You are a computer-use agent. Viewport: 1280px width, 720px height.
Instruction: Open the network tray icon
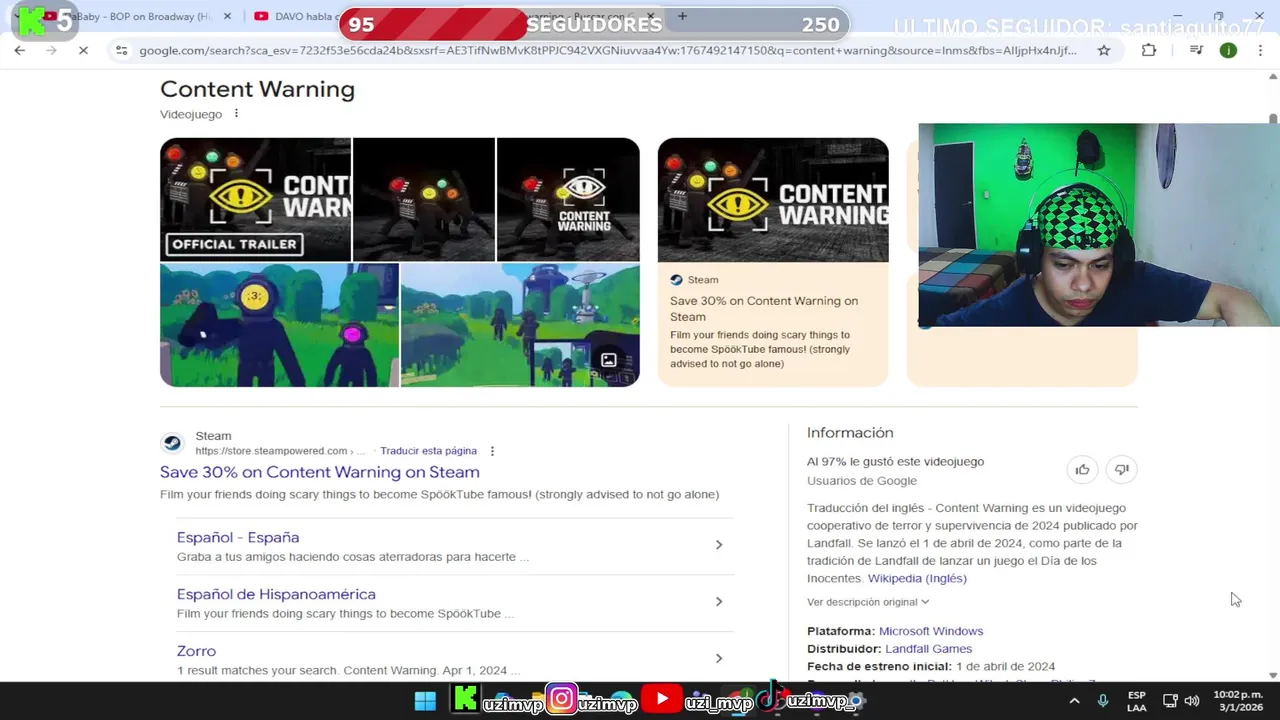[x=1169, y=701]
